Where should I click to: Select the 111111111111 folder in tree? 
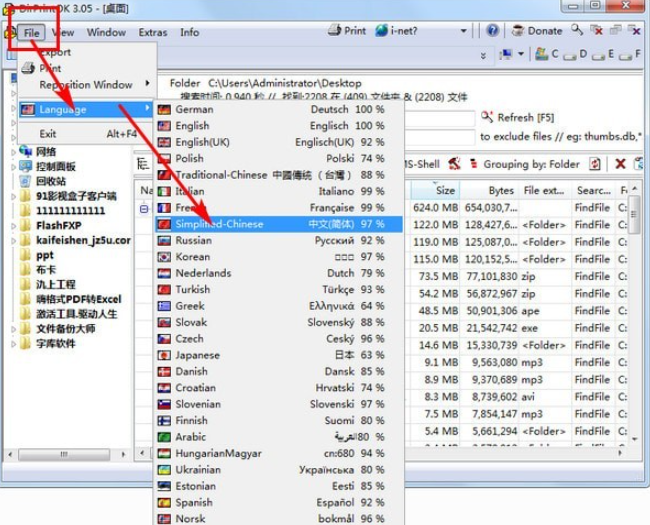[x=70, y=211]
